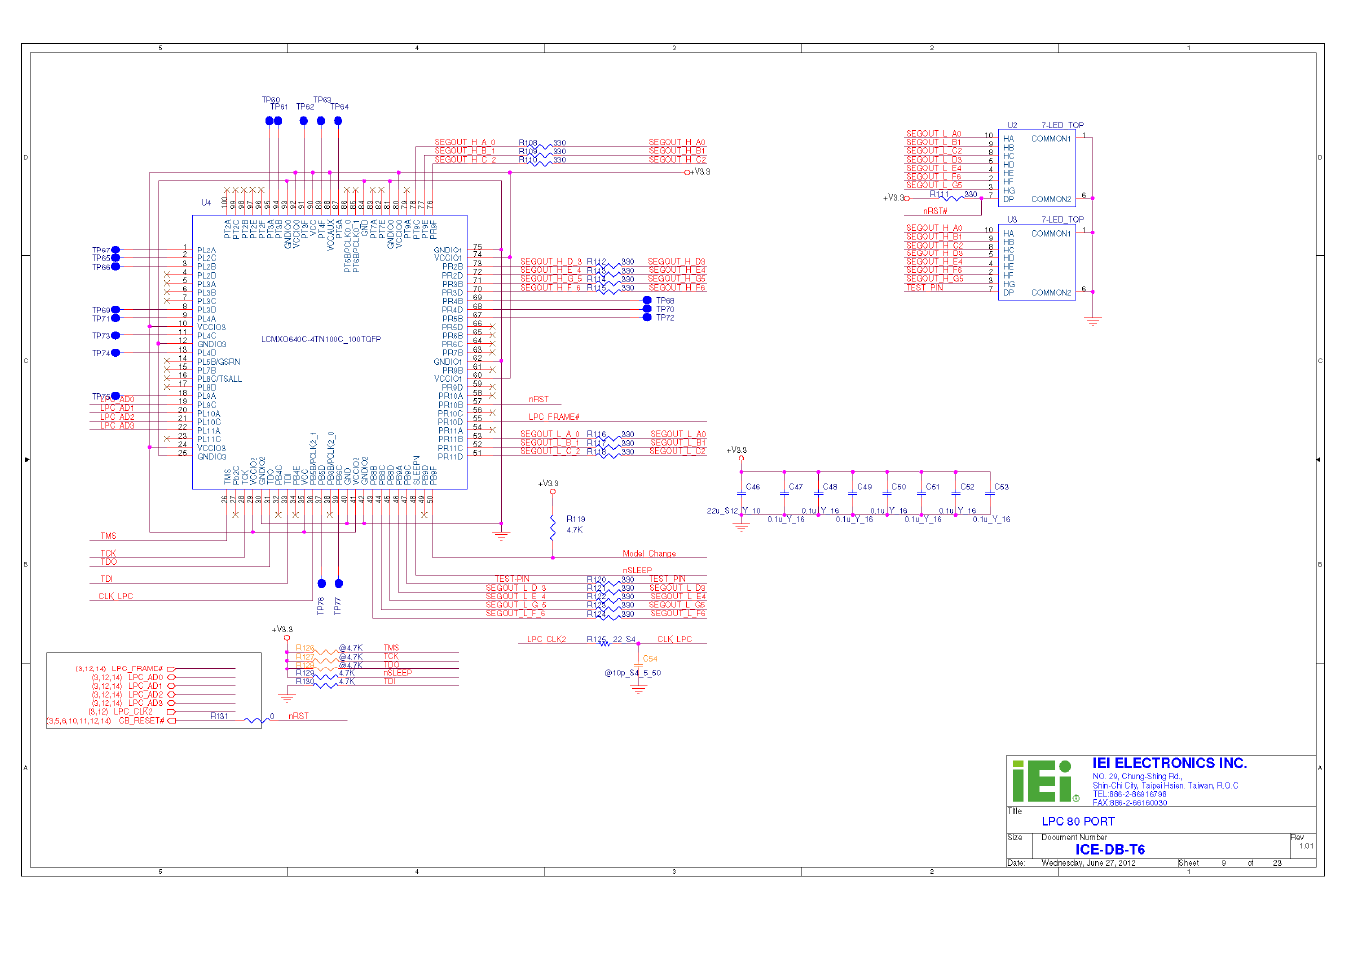Select pull-up resistor R126 label

[x=304, y=648]
